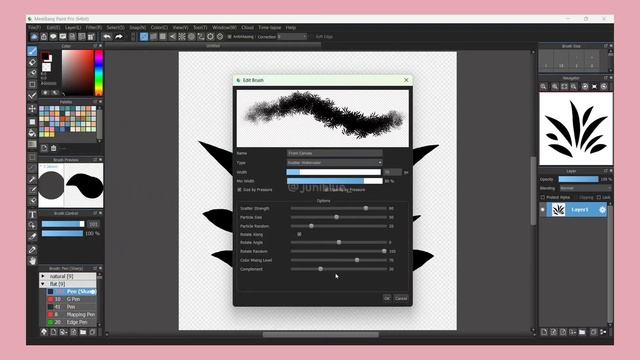Click the brush Name input field
This screenshot has width=640, height=360.
(334, 153)
